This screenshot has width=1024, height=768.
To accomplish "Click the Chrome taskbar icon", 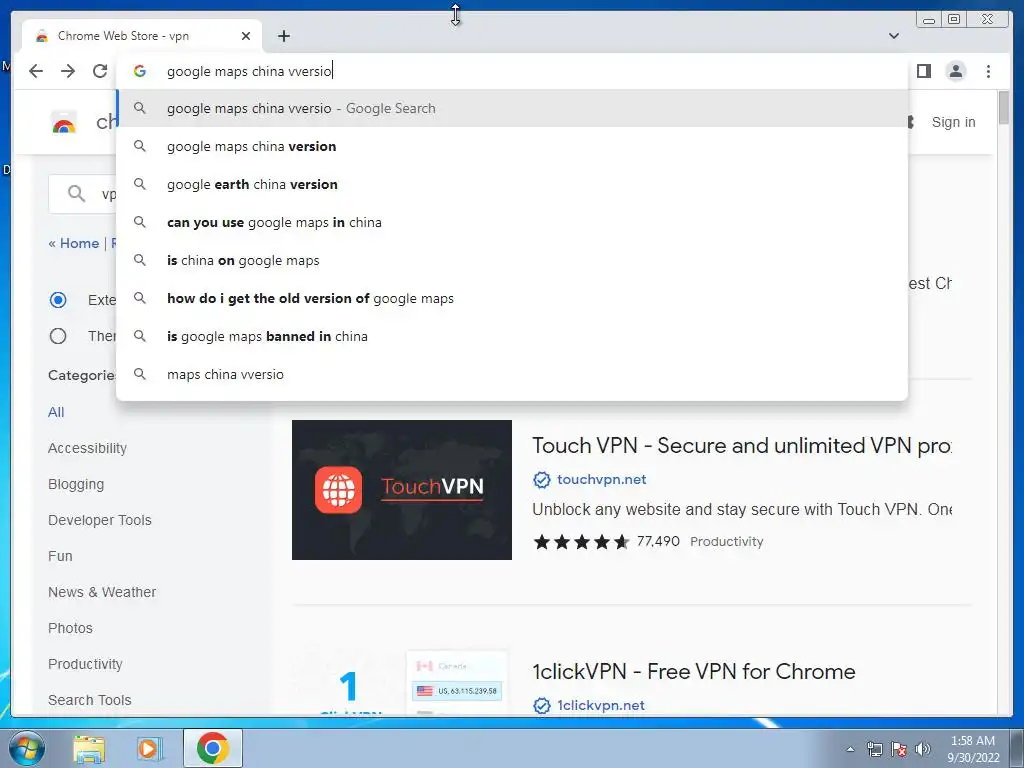I will pyautogui.click(x=212, y=748).
